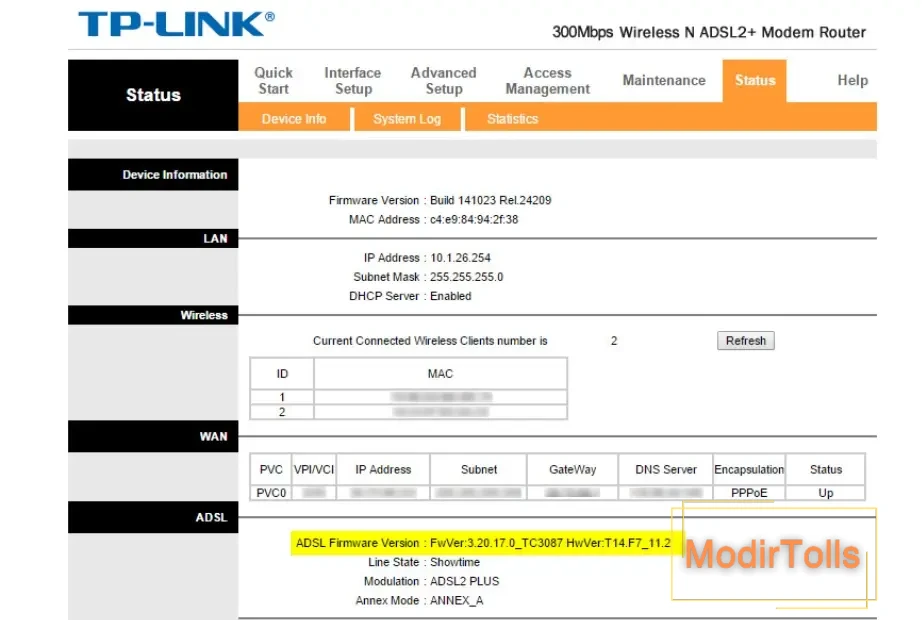Go to Interface Setup tab
The height and width of the screenshot is (620, 922).
coord(352,81)
